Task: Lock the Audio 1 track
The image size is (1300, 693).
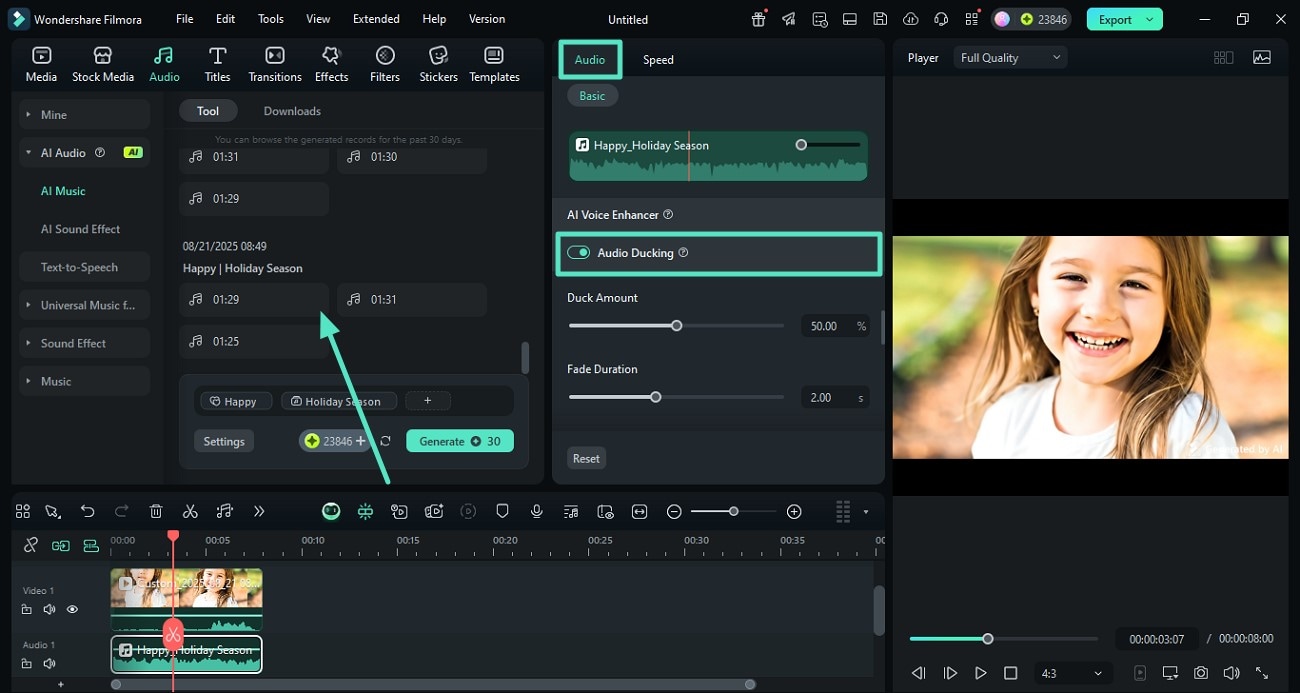Action: click(x=27, y=663)
